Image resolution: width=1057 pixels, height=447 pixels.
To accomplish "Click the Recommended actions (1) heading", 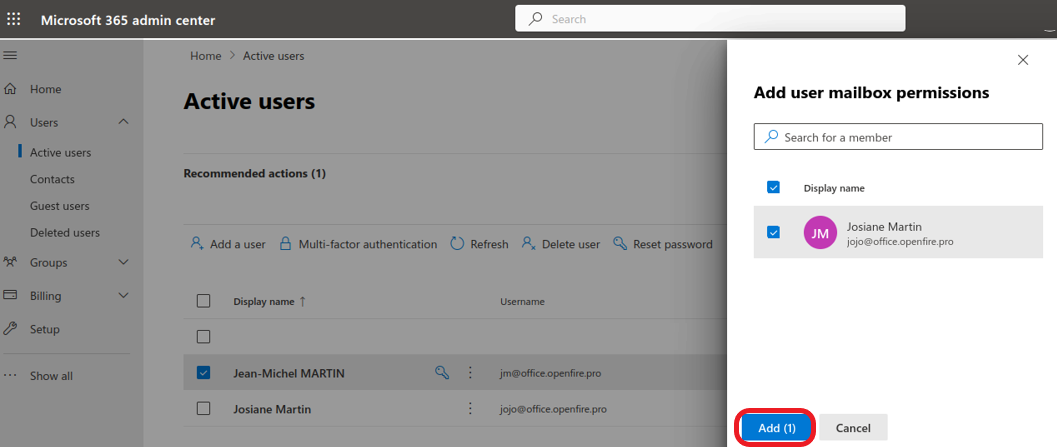I will [255, 173].
